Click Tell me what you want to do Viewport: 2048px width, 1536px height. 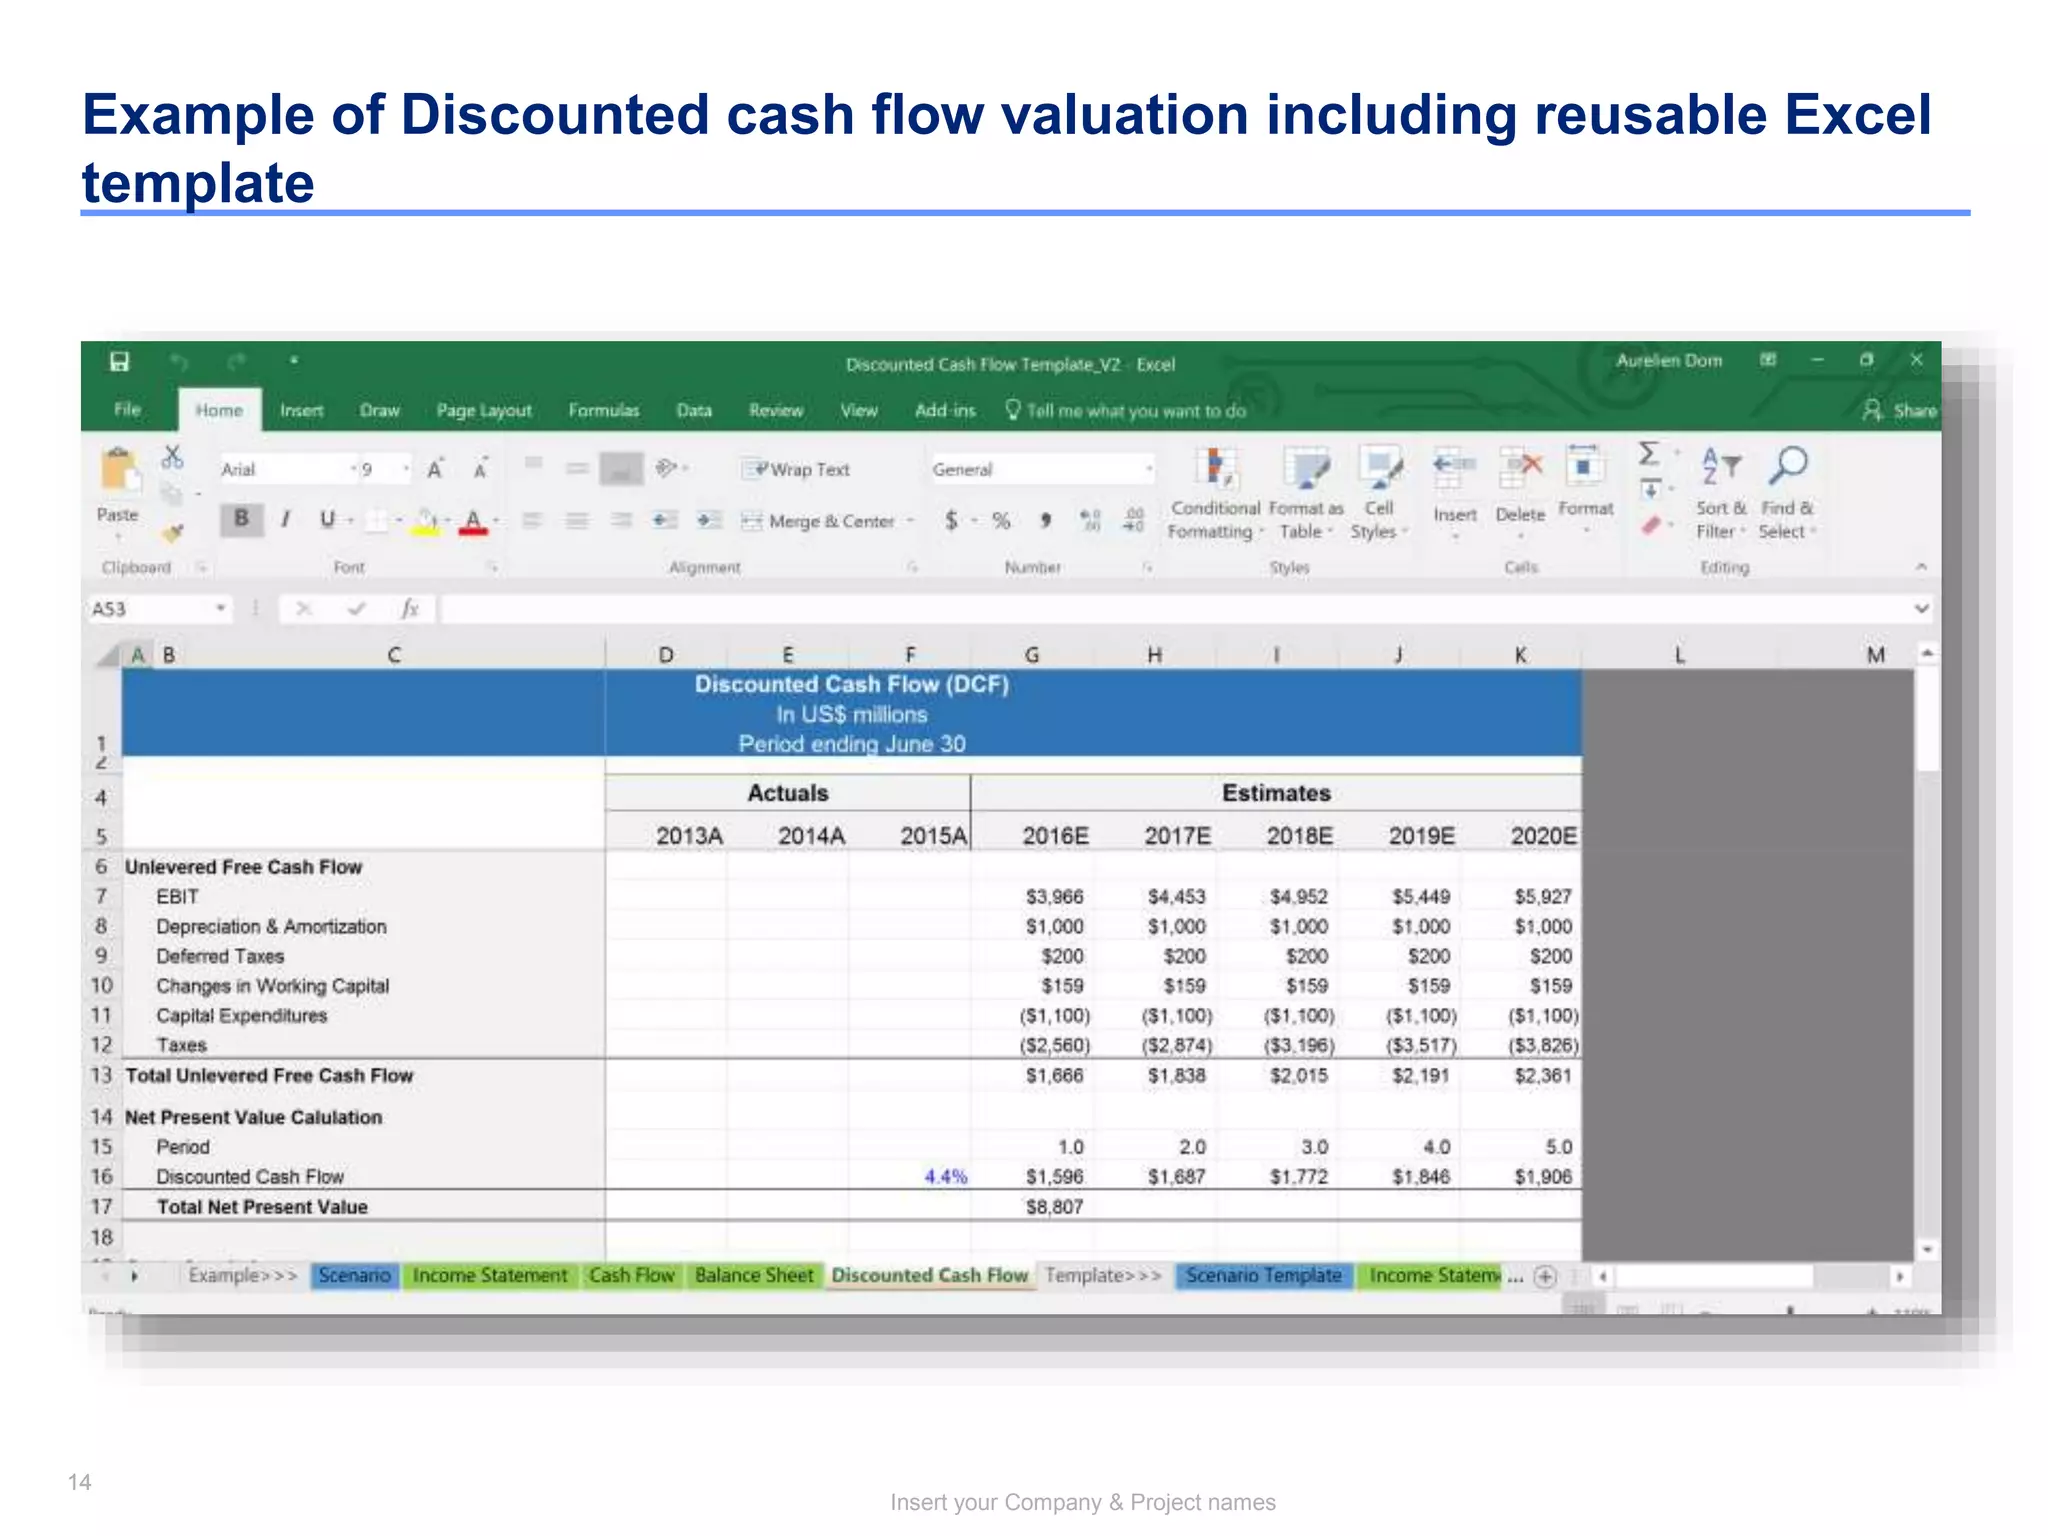coord(1126,411)
